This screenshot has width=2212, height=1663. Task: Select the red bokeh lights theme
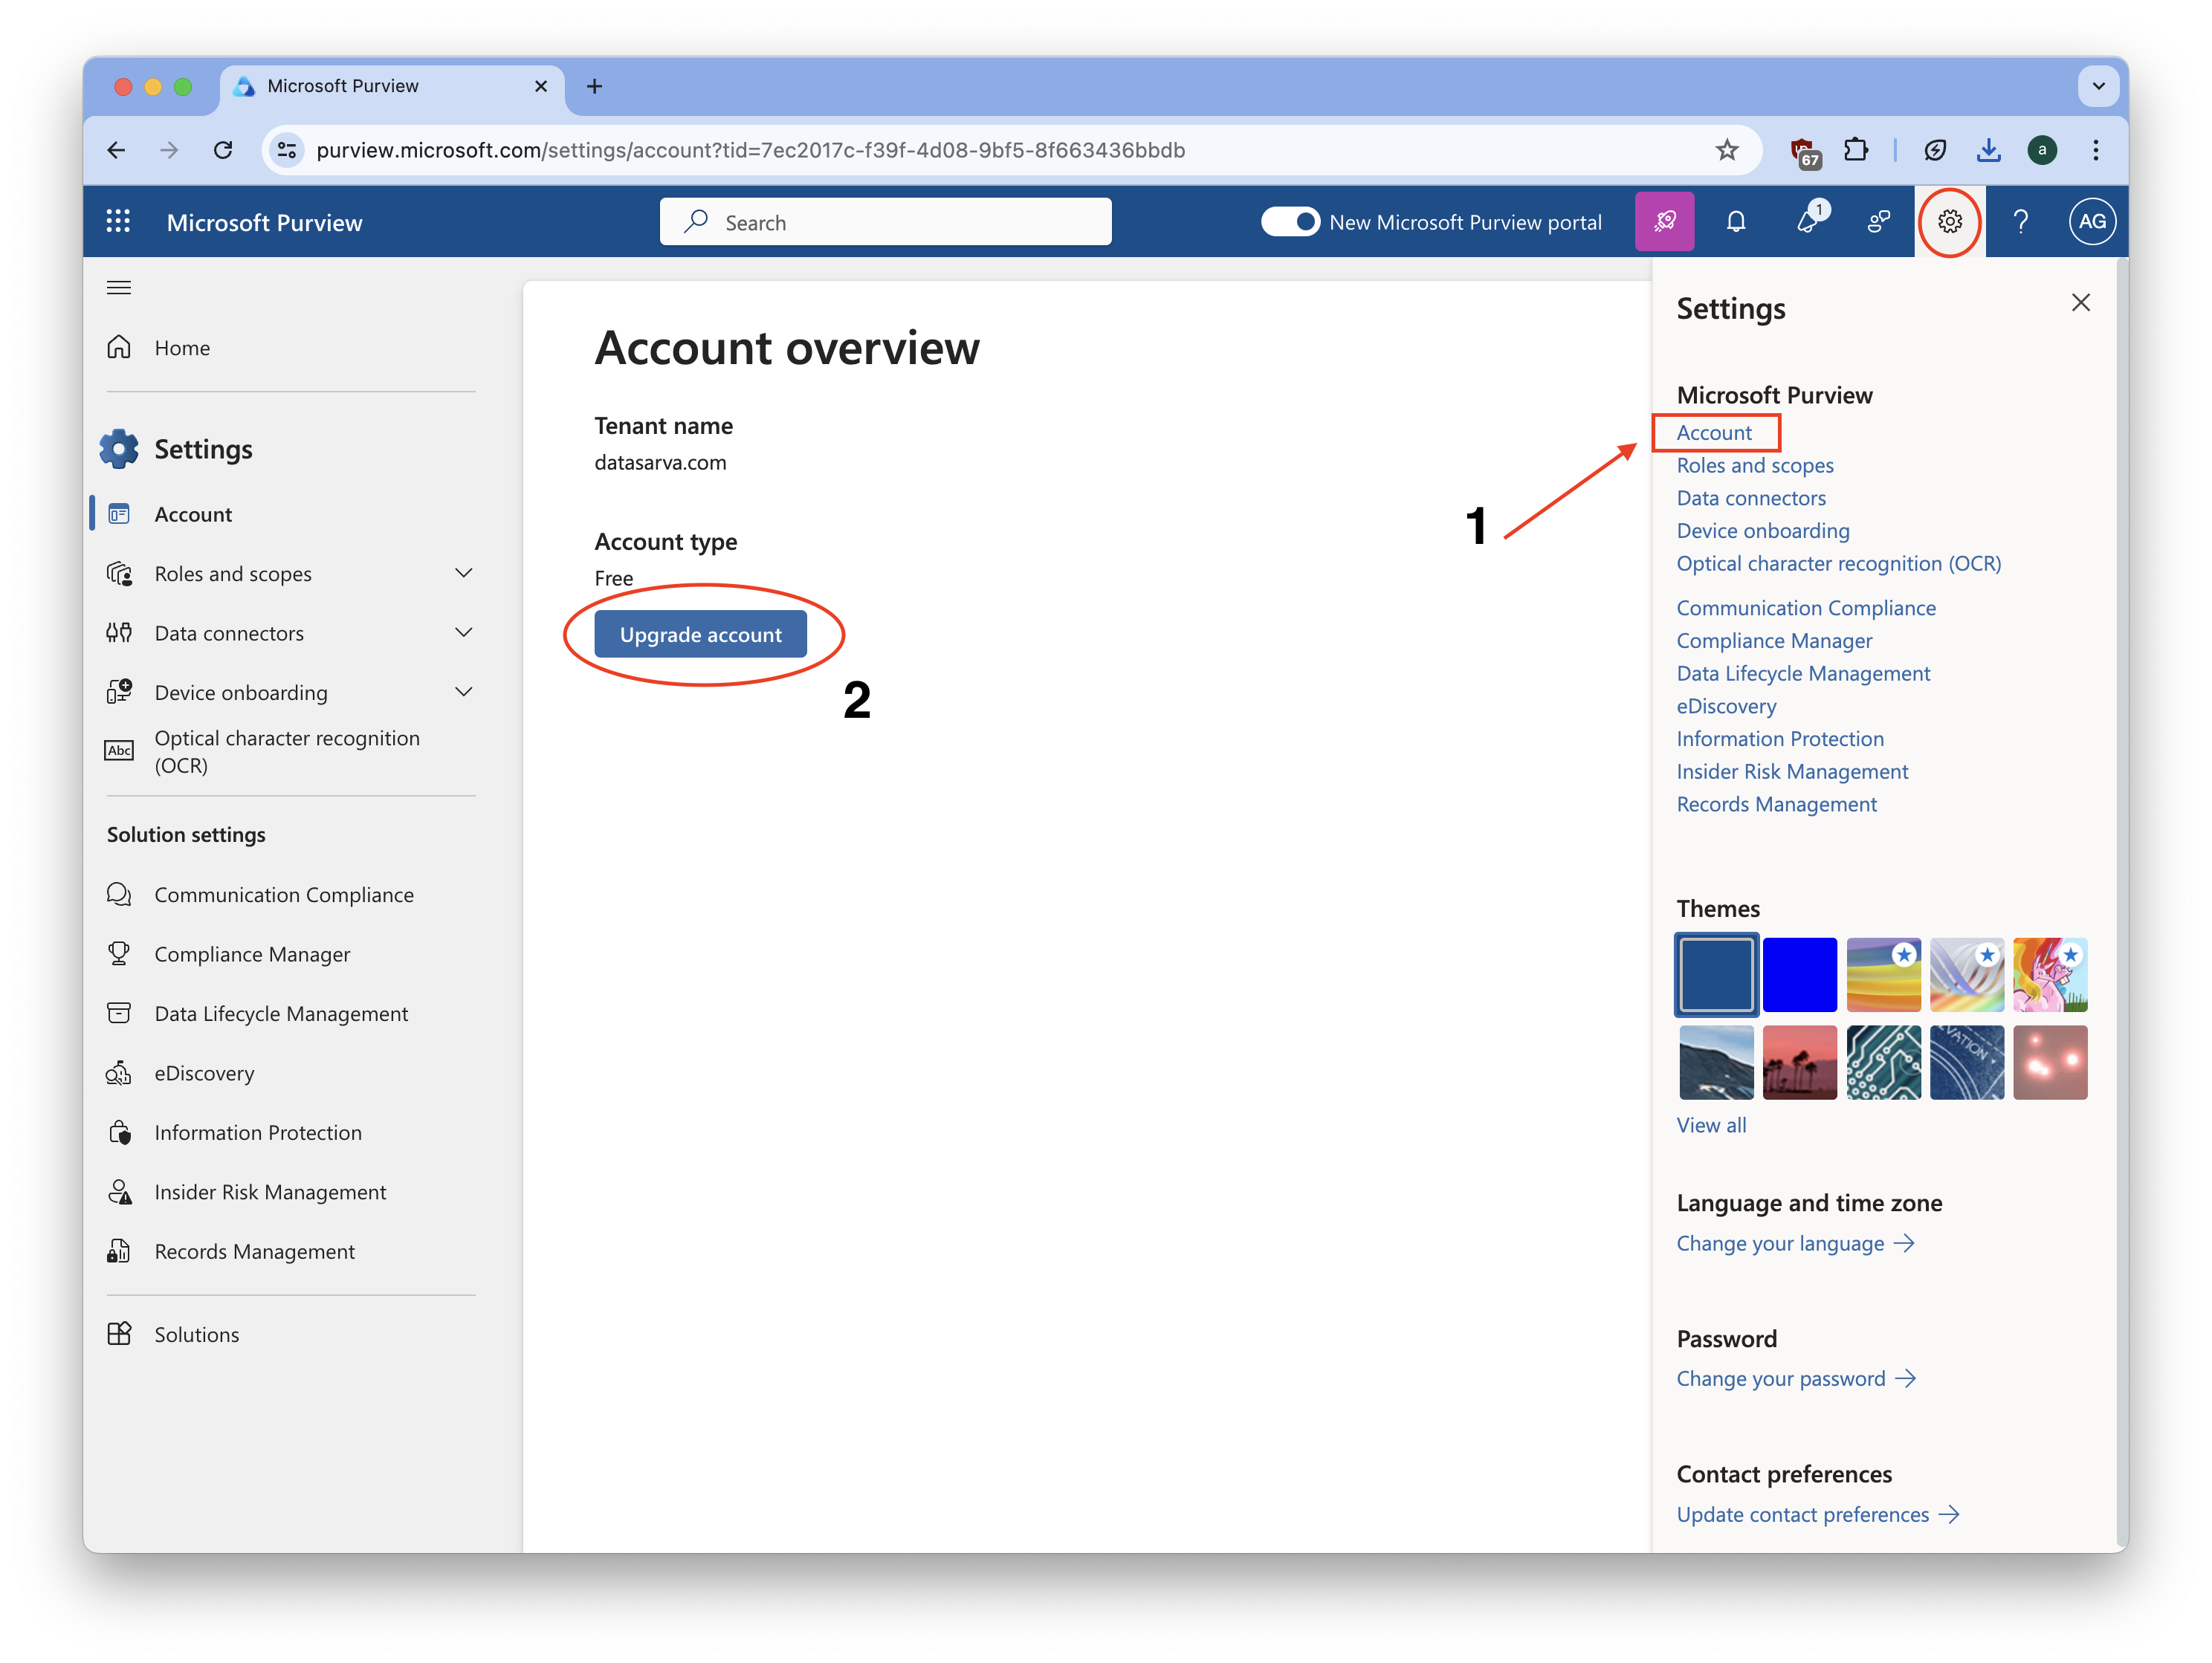click(x=2050, y=1062)
